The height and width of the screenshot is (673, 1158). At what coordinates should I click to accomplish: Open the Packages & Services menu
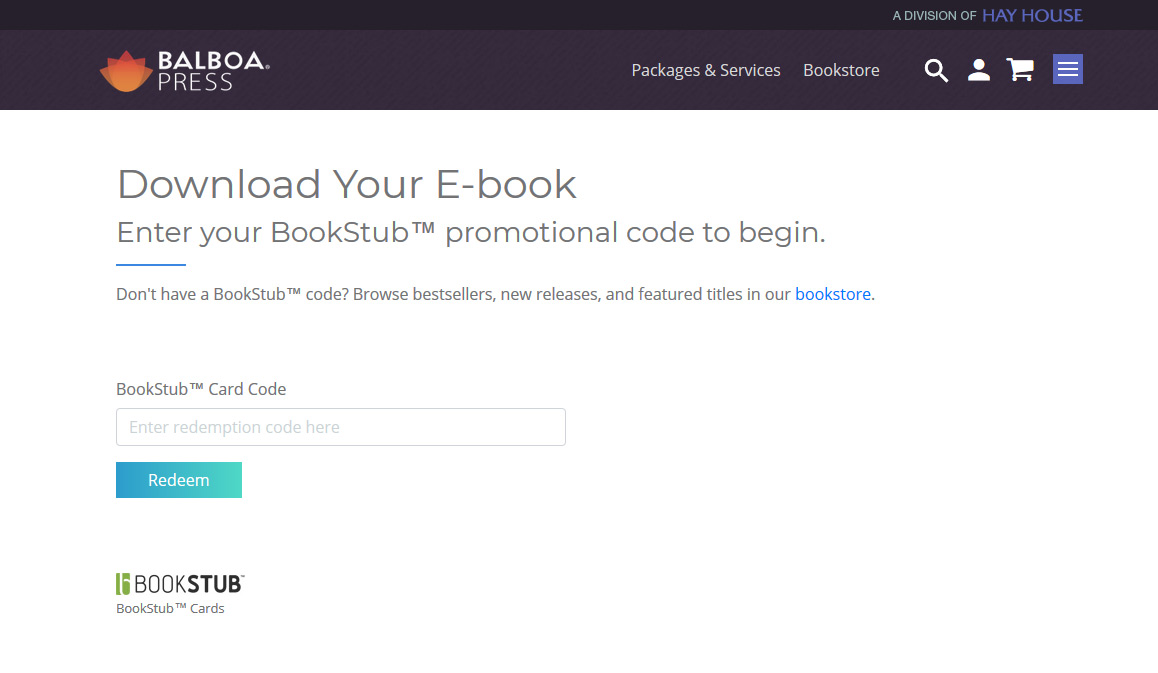click(x=706, y=70)
